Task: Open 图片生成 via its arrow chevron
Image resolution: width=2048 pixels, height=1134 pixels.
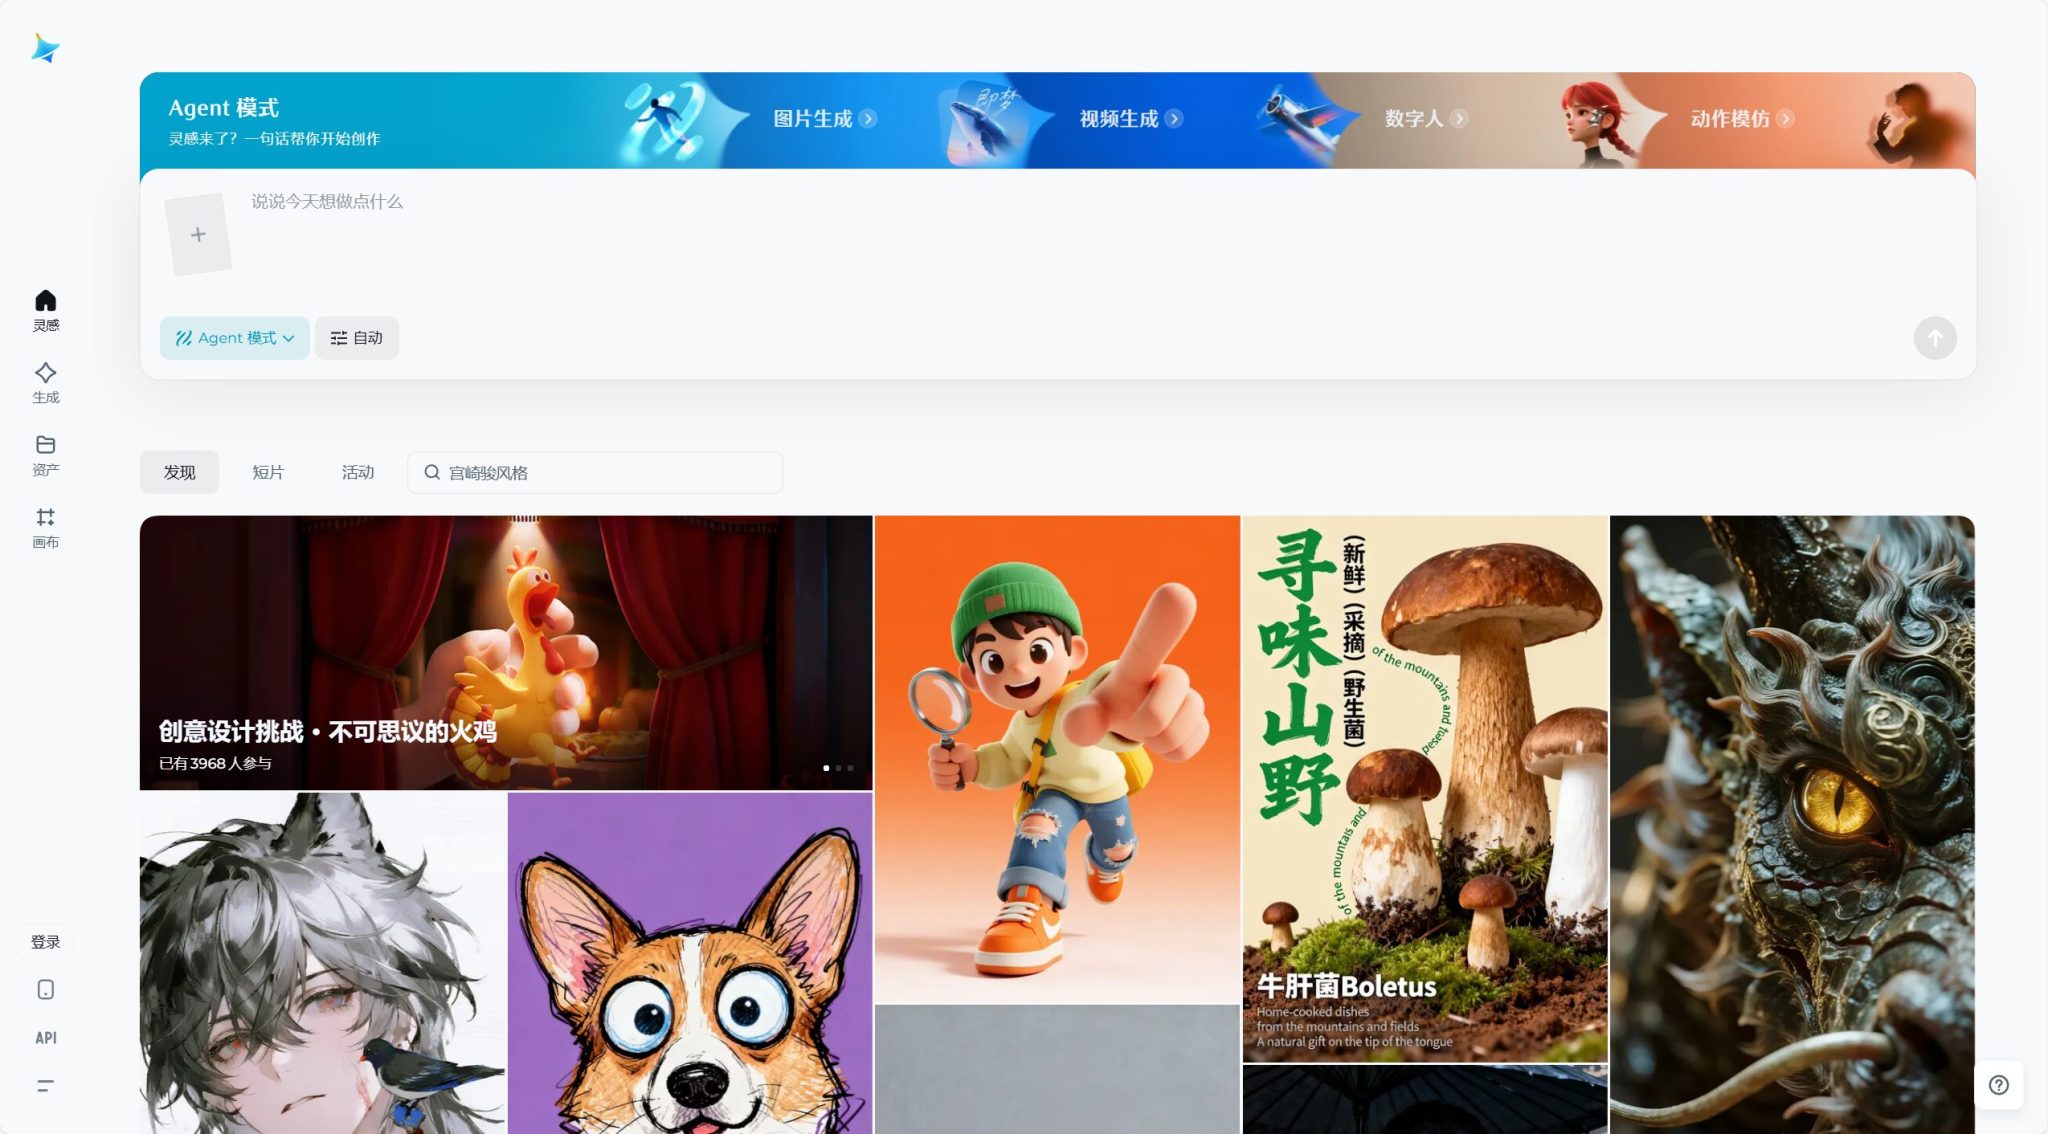Action: [867, 119]
